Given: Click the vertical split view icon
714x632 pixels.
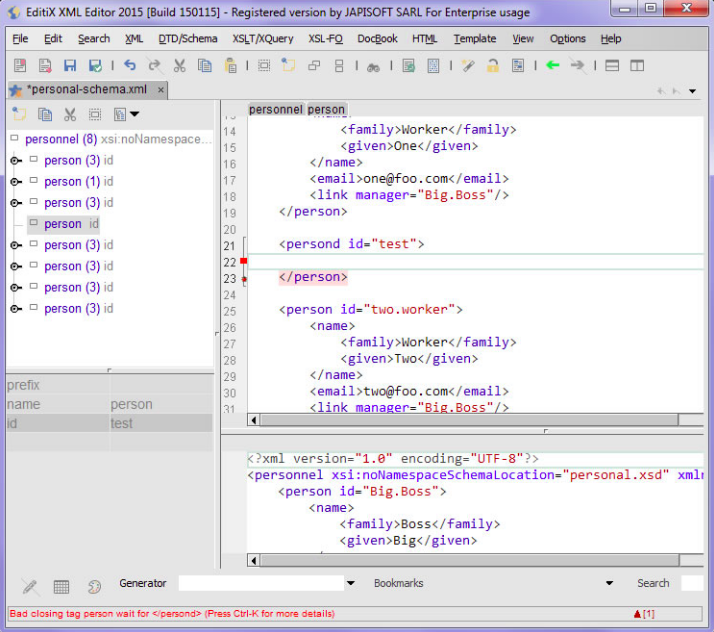Looking at the screenshot, I should click(637, 66).
